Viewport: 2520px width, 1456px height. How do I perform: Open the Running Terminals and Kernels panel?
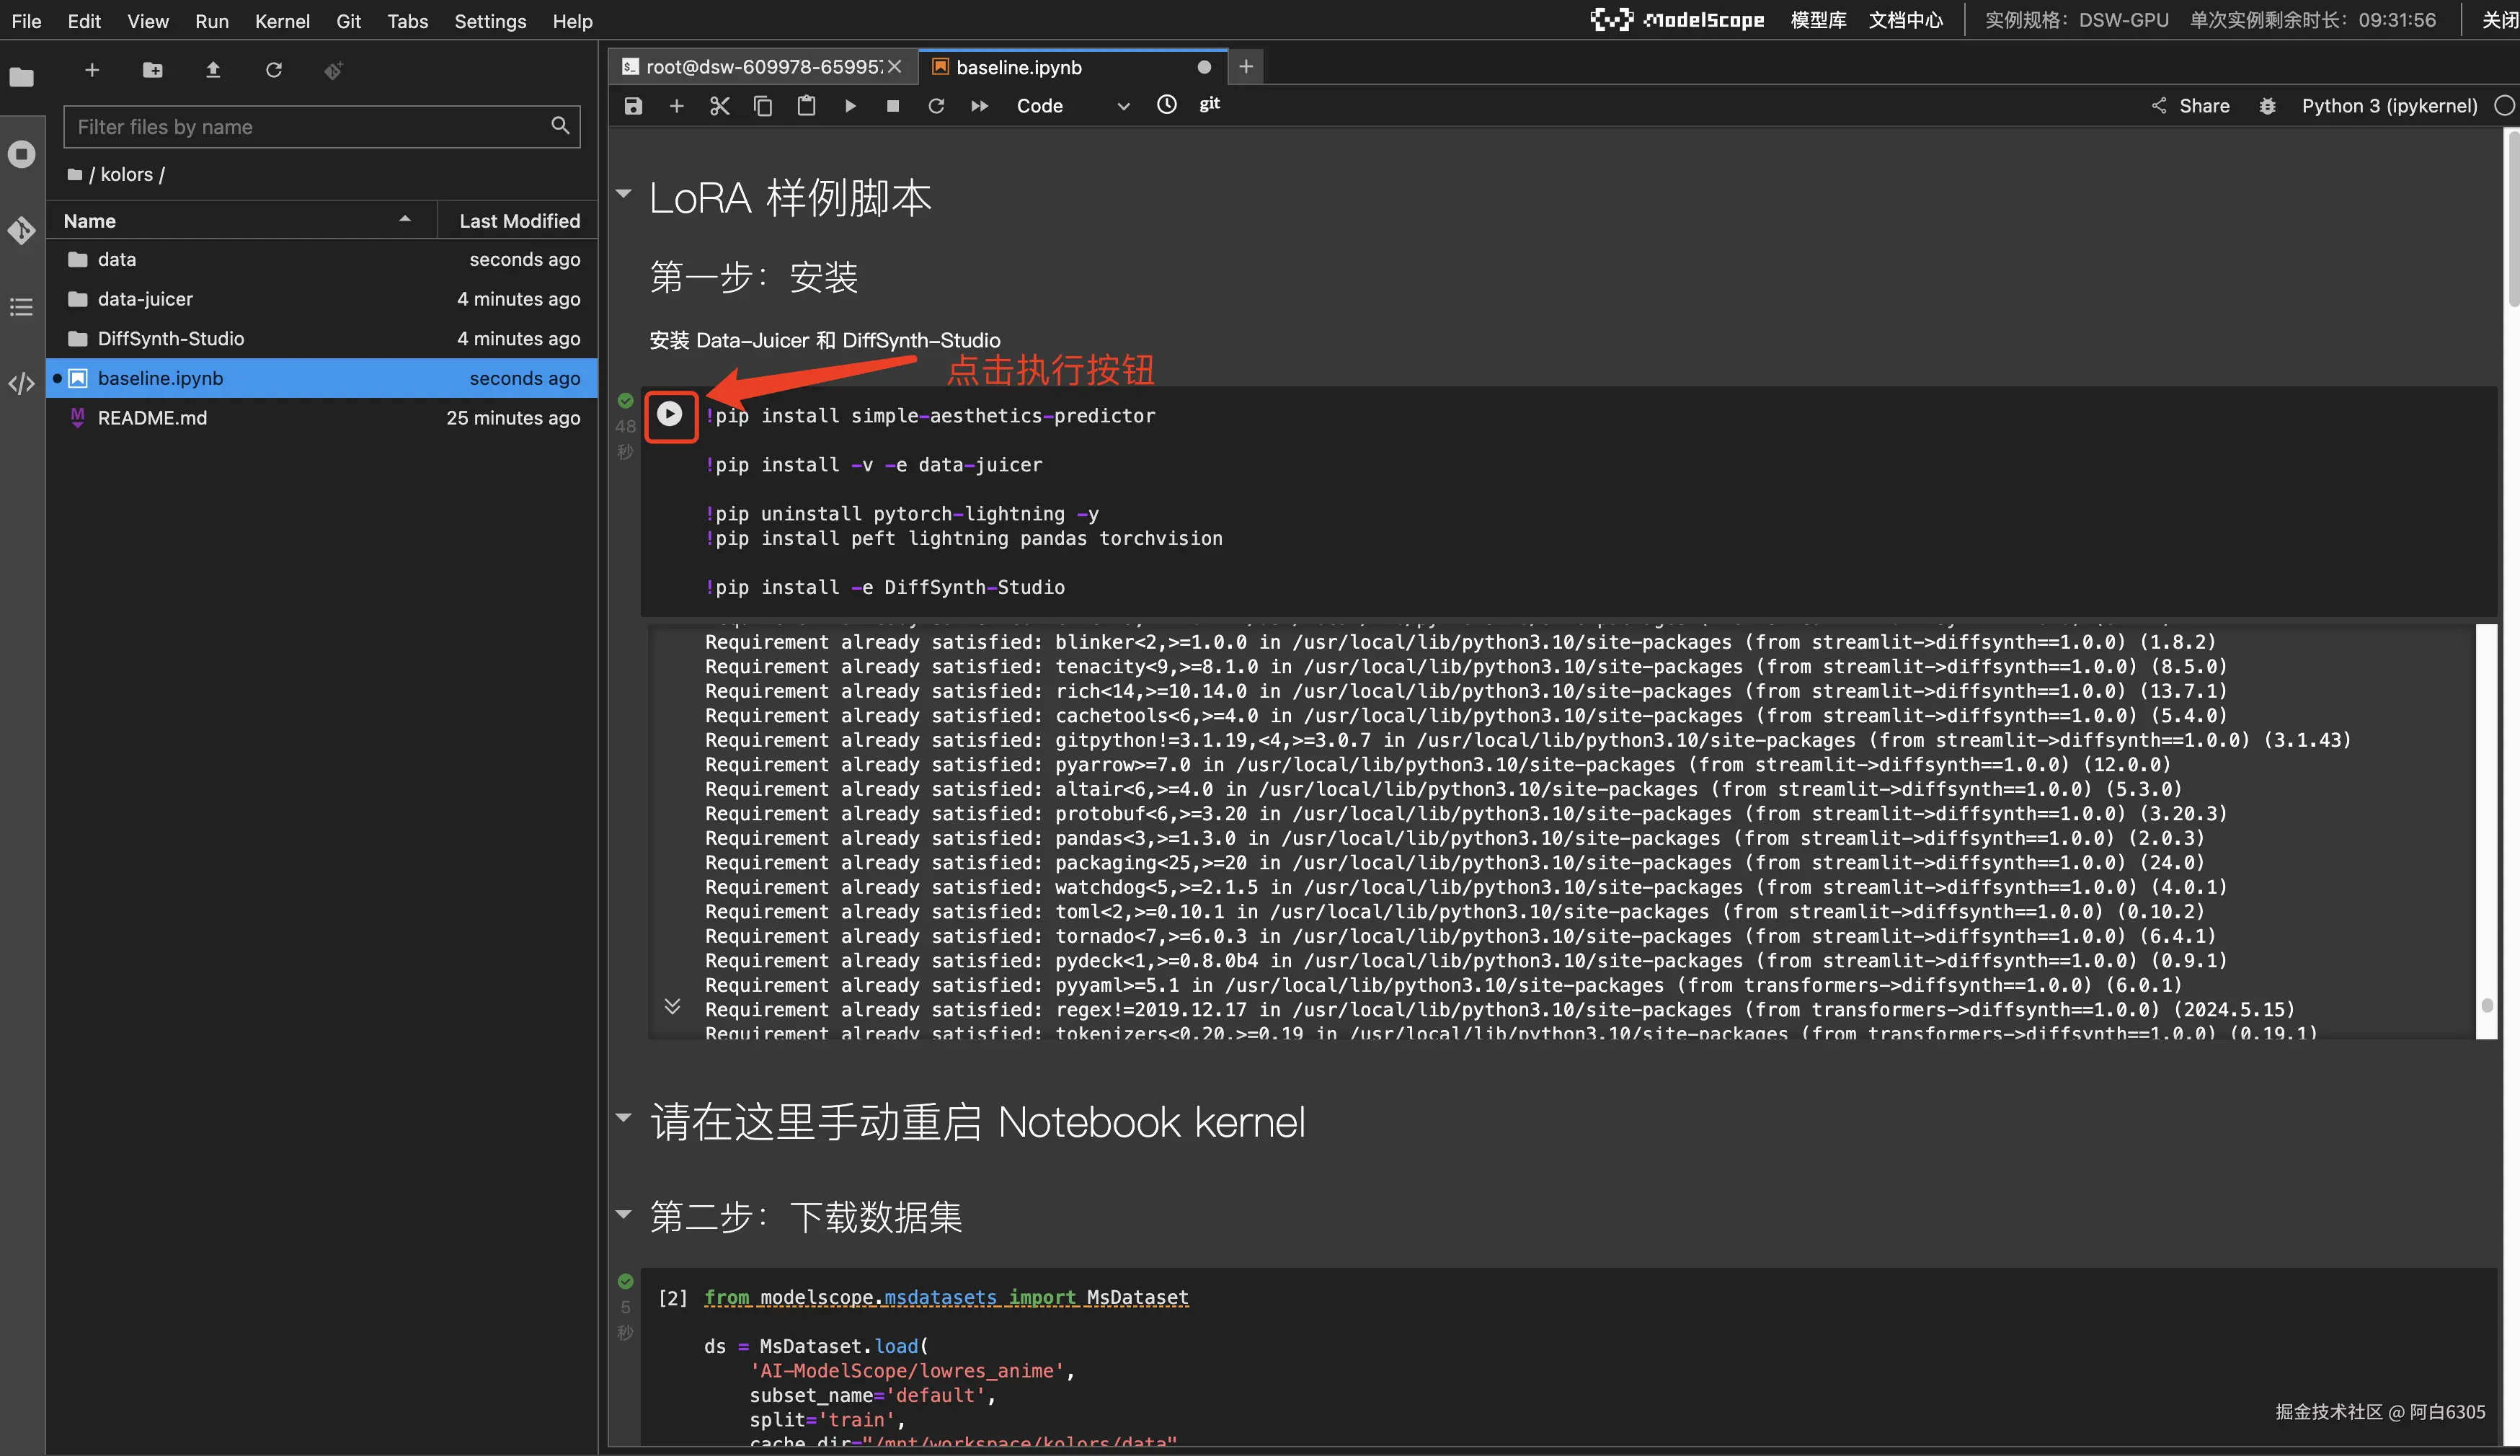click(x=21, y=154)
